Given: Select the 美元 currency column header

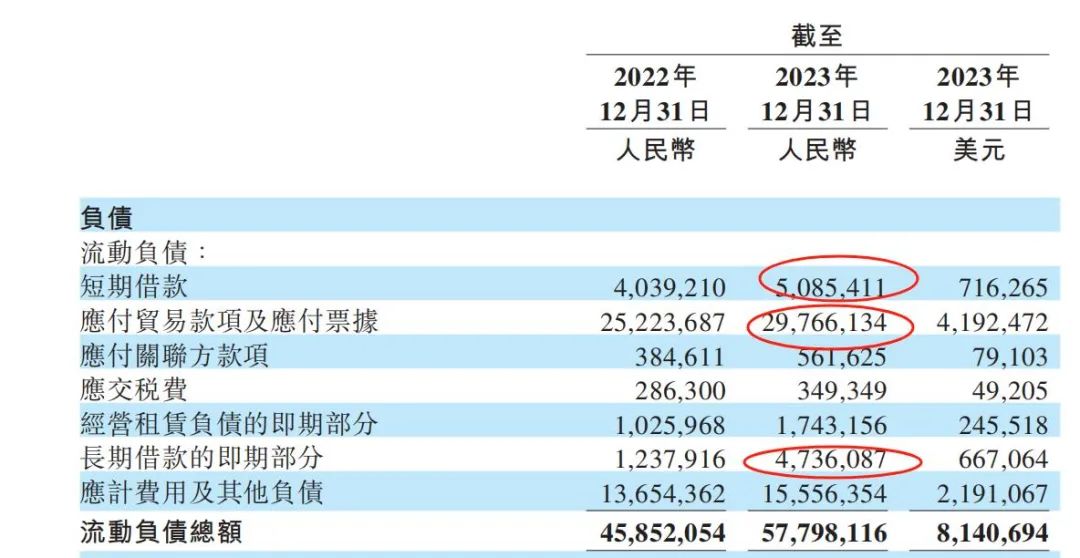Looking at the screenshot, I should (978, 149).
